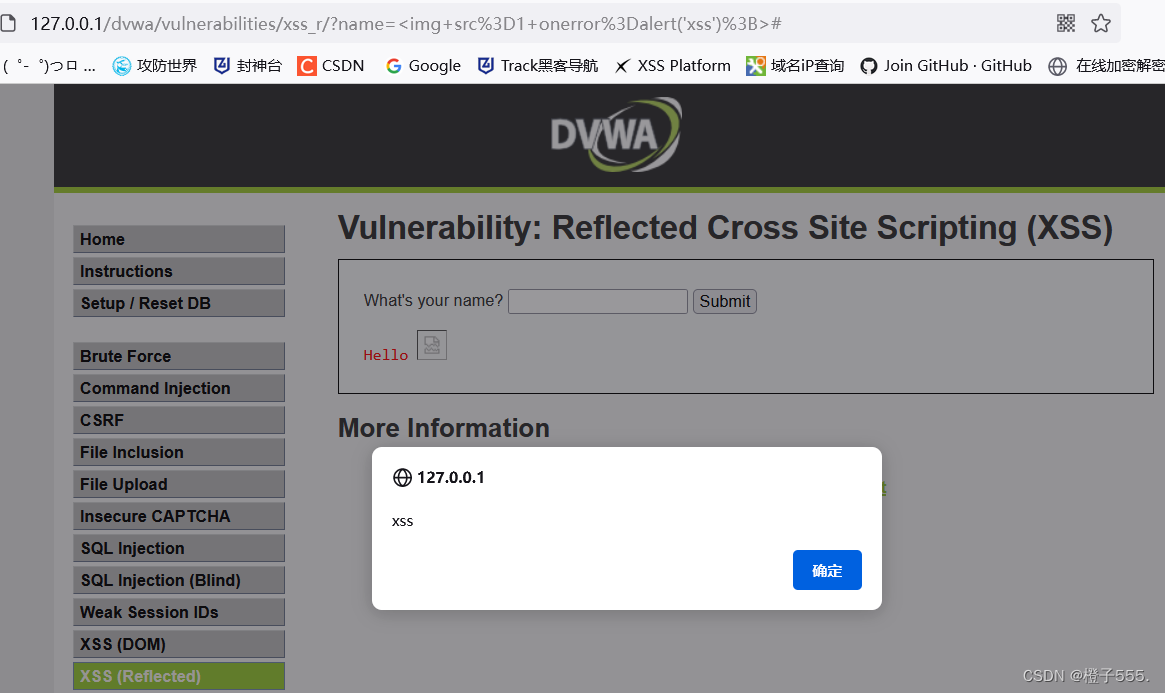1165x693 pixels.
Task: Open the XSS (DOM) page
Action: point(179,643)
